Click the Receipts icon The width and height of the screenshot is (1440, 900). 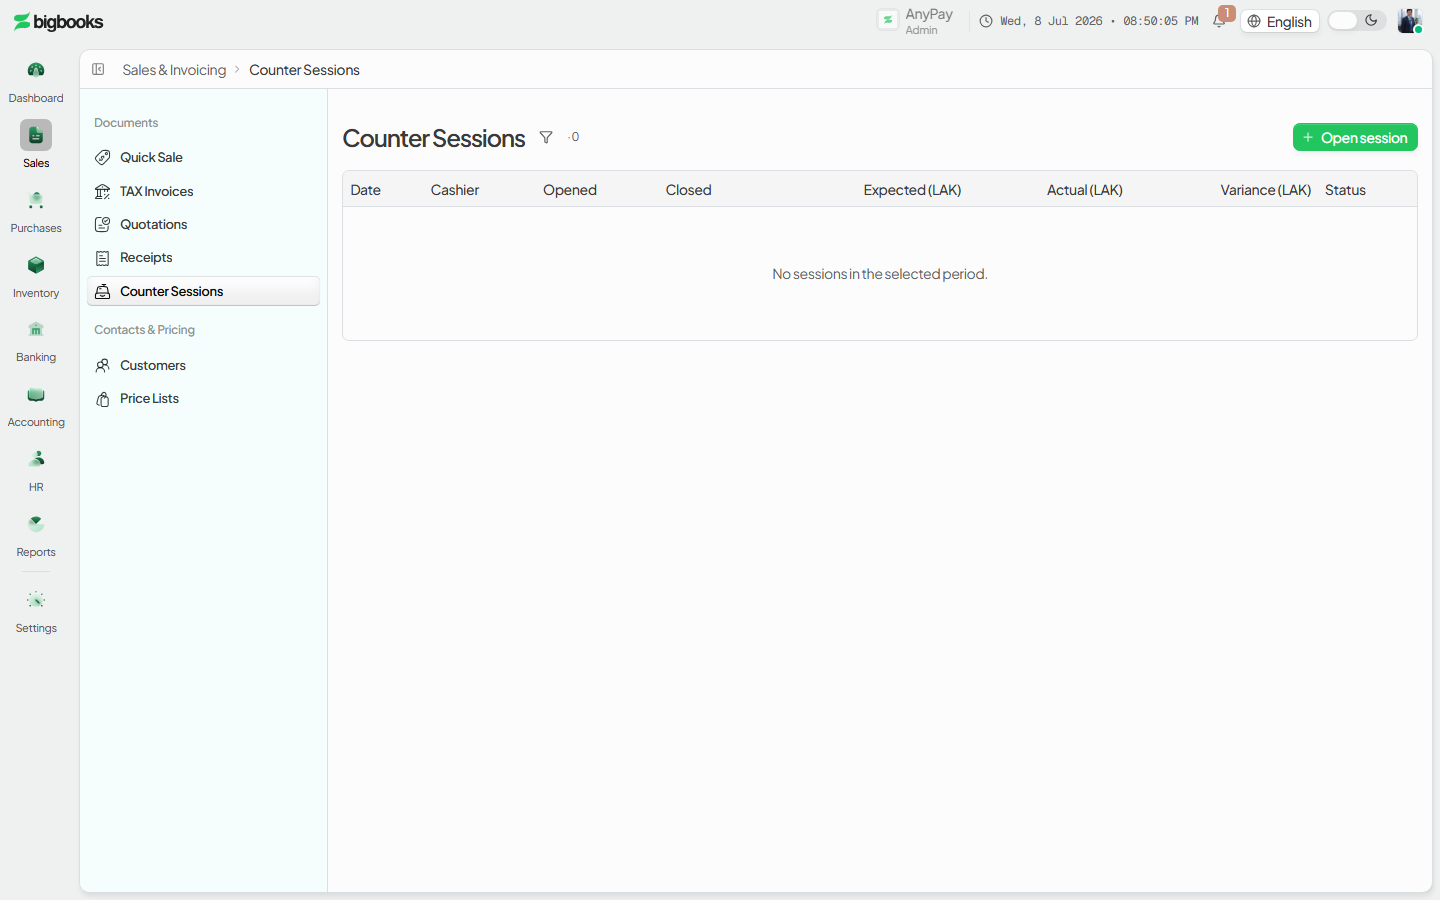point(102,258)
